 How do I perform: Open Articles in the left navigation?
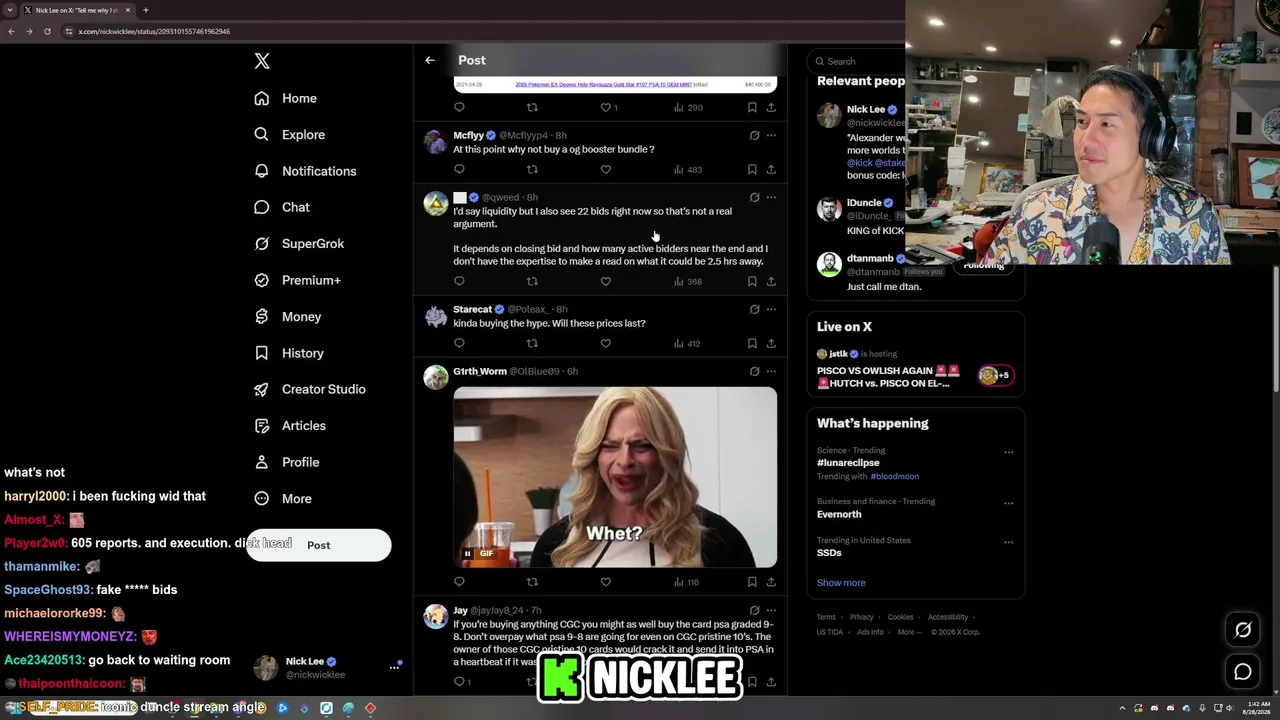(x=290, y=425)
